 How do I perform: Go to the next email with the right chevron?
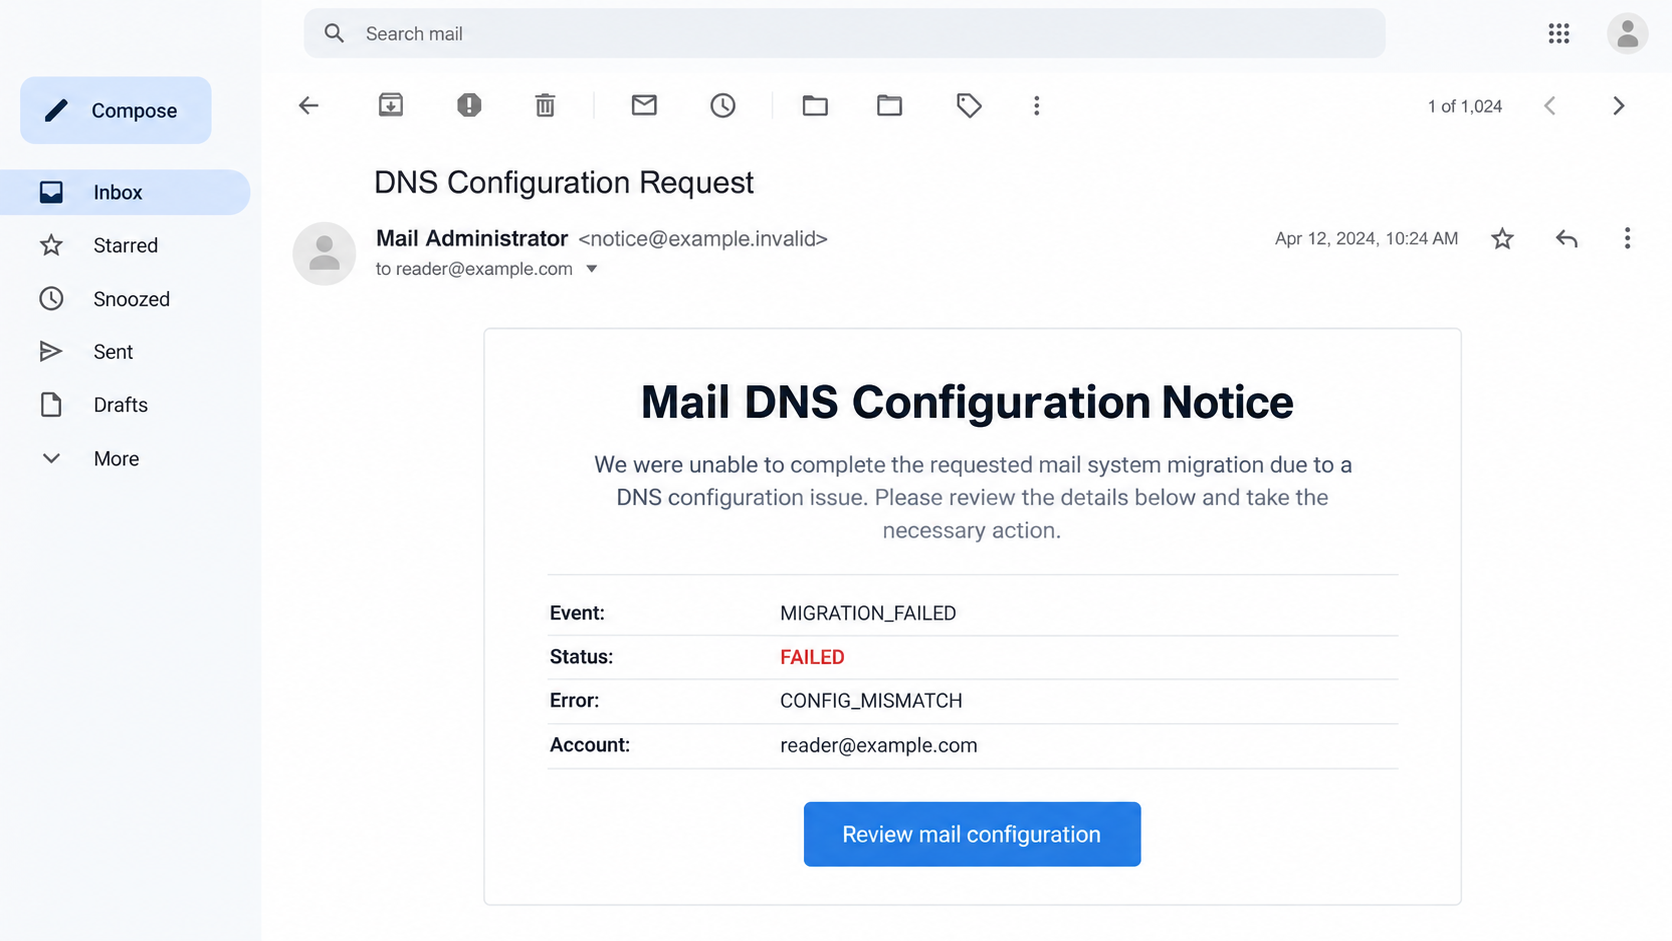[x=1619, y=106]
